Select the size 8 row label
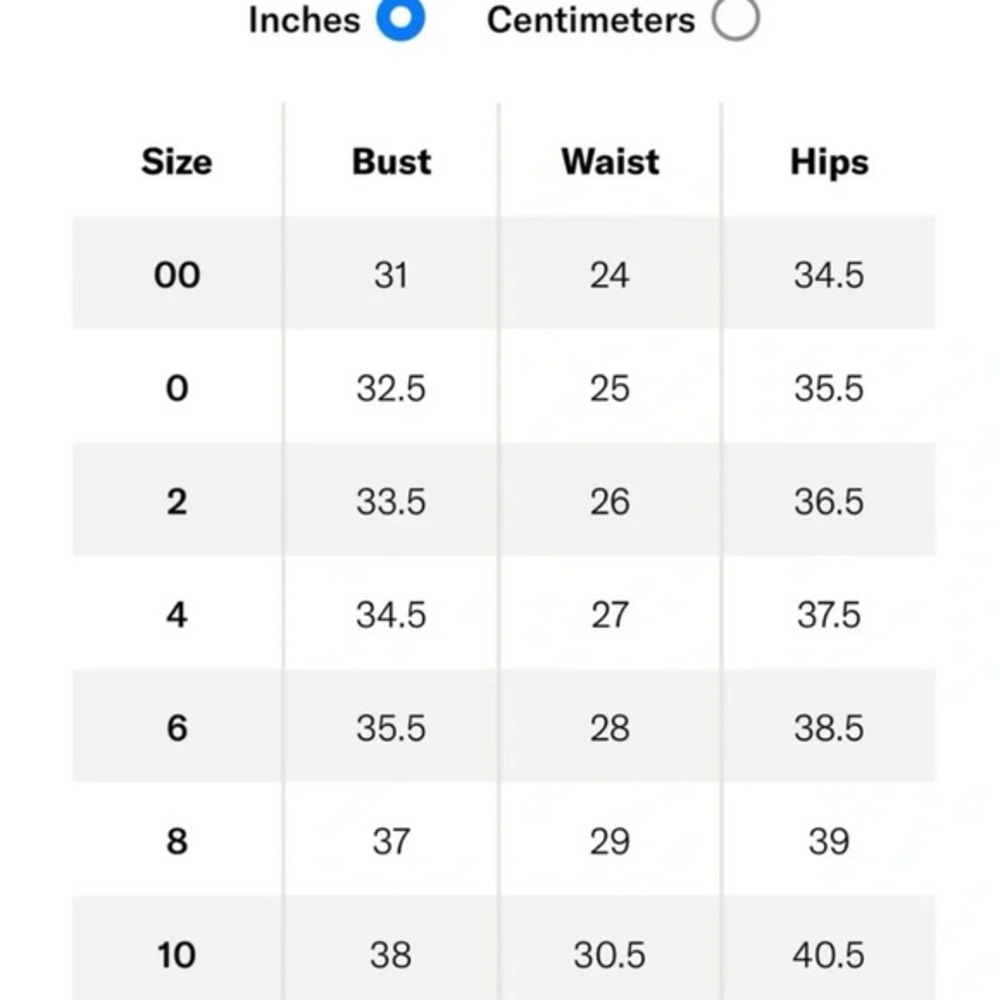Viewport: 1000px width, 1000px height. click(177, 841)
